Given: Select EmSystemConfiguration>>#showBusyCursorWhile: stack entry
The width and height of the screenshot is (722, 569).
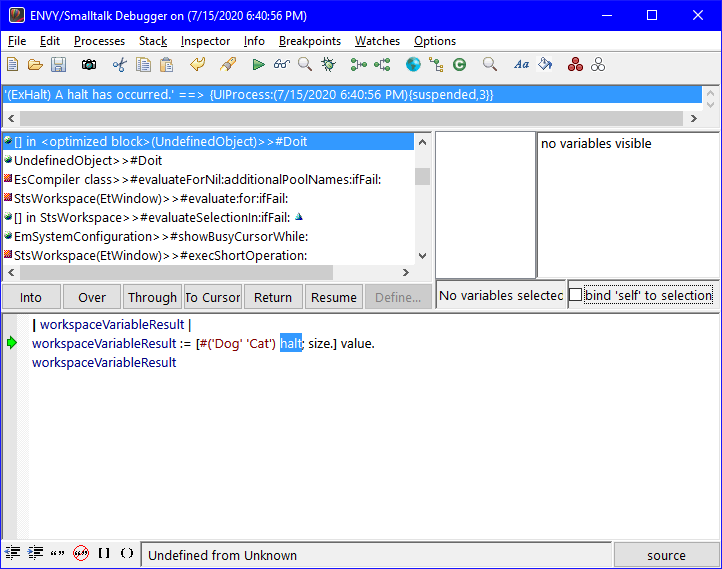Looking at the screenshot, I should click(x=160, y=236).
